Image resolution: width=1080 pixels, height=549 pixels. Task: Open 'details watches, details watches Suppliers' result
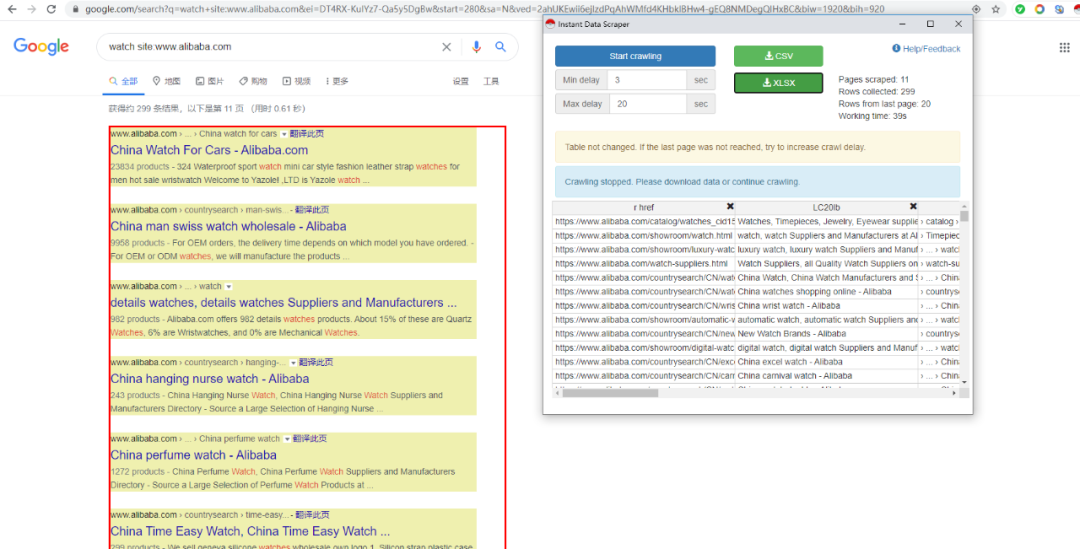pos(283,302)
